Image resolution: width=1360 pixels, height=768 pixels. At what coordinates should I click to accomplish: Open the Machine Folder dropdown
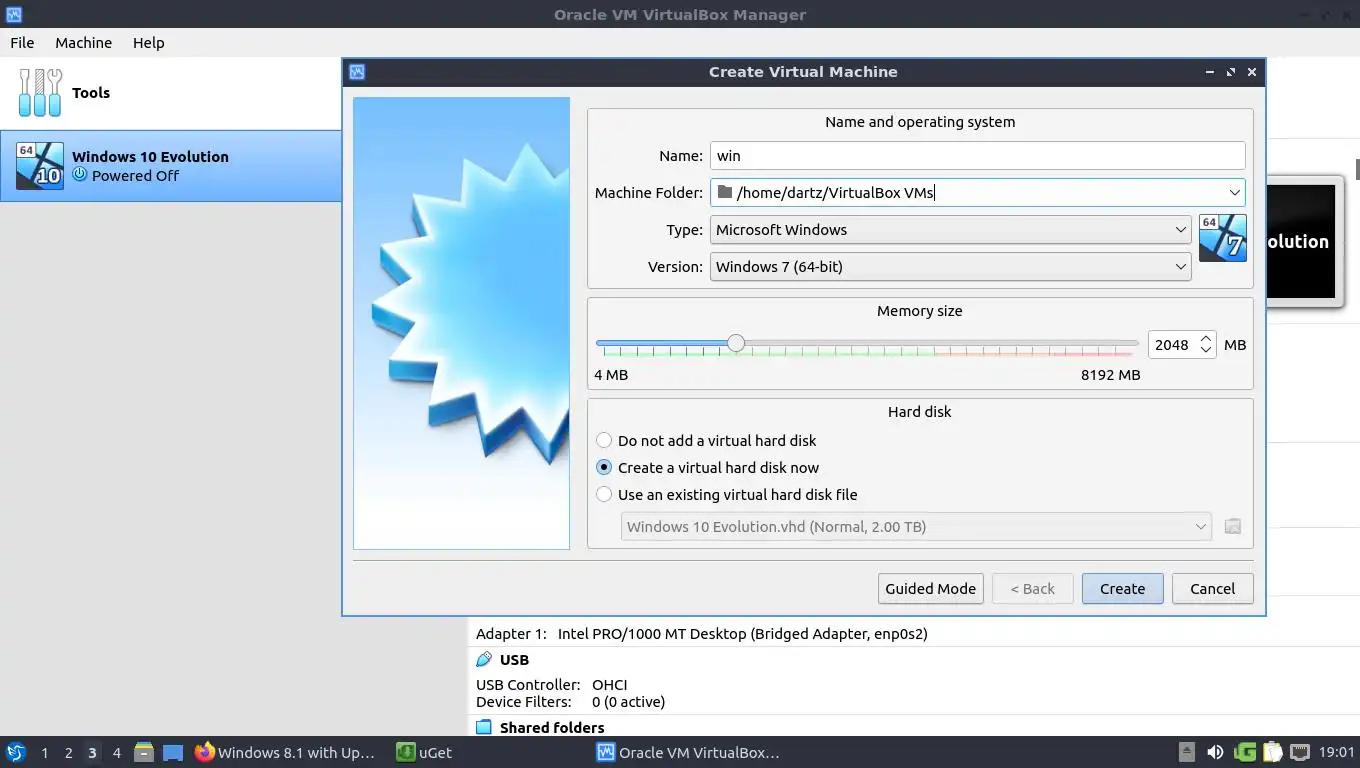point(1234,192)
